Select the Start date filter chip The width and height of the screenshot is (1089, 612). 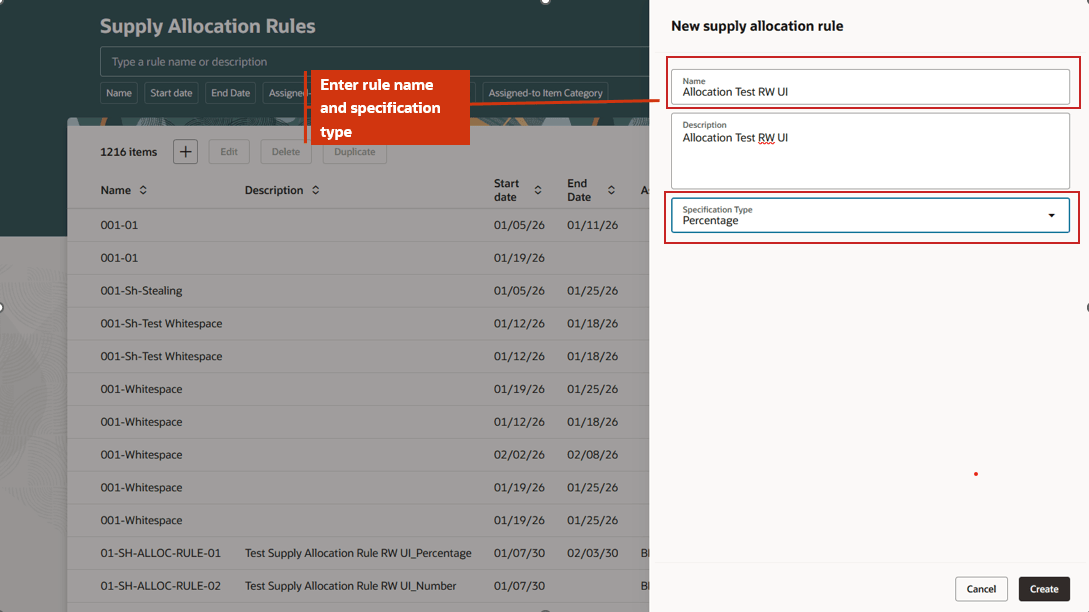click(x=172, y=93)
